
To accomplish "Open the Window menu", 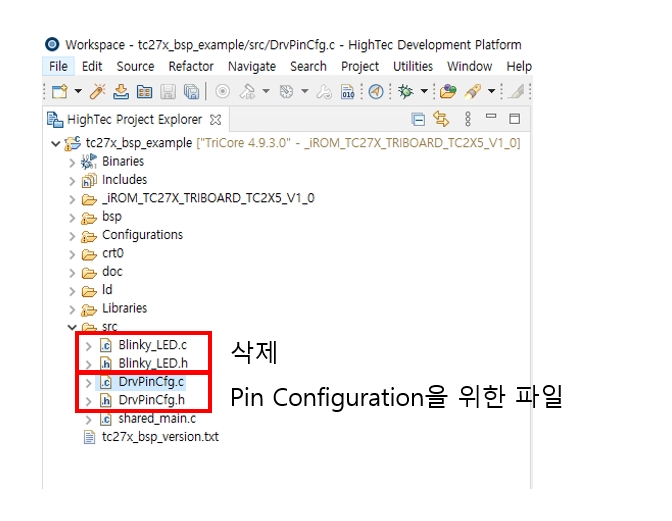I will pyautogui.click(x=469, y=66).
